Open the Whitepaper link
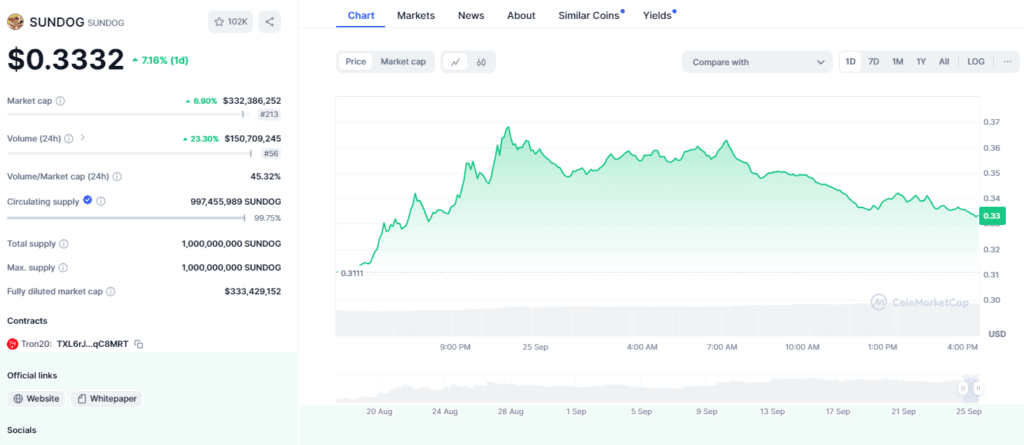1024x445 pixels. pos(106,399)
